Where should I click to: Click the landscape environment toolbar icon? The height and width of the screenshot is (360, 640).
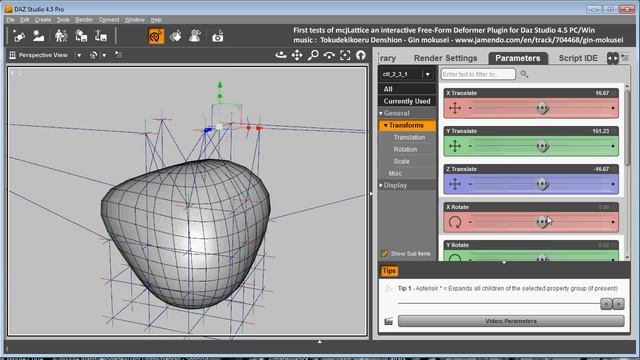tap(39, 36)
